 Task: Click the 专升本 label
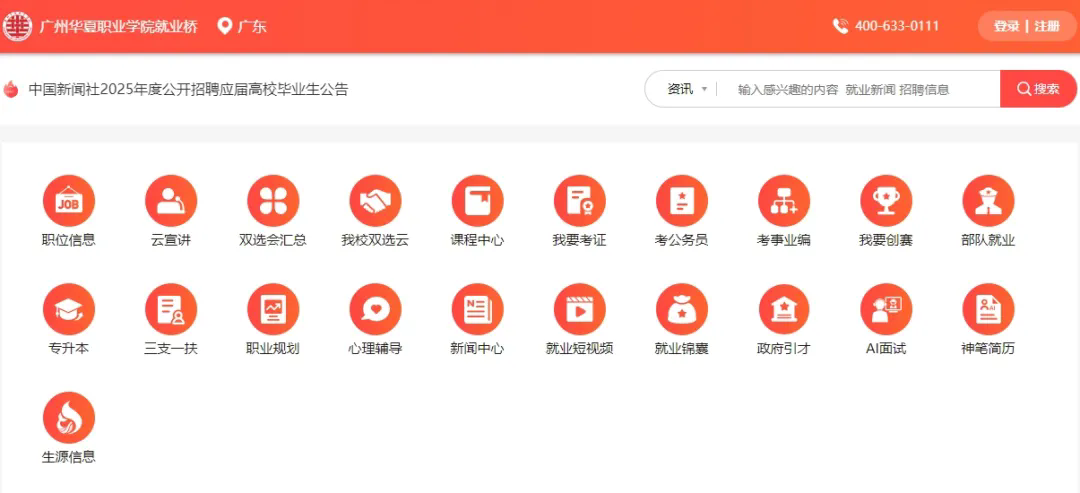[x=69, y=348]
